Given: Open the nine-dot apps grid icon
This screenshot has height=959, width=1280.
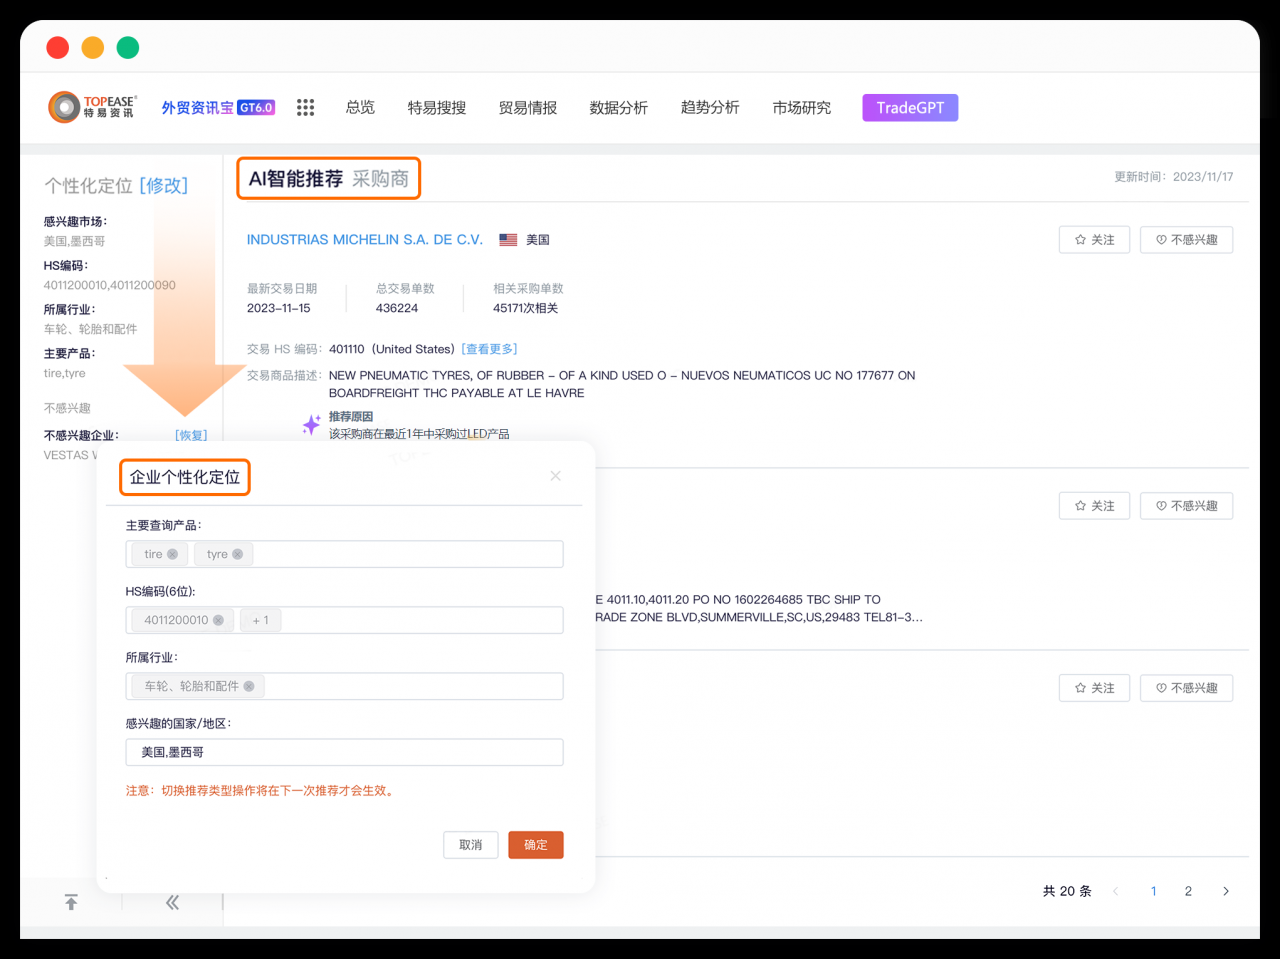Looking at the screenshot, I should 306,107.
